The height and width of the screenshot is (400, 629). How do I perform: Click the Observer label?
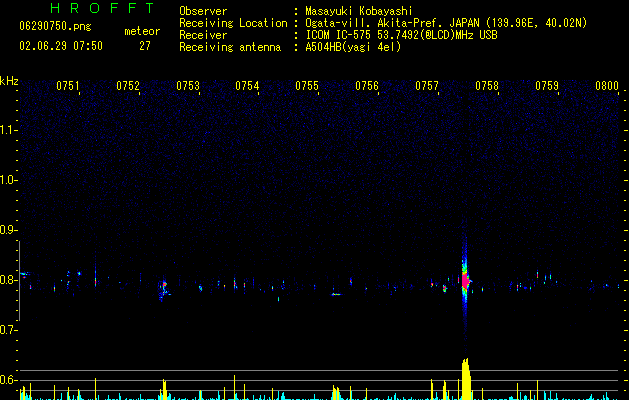coord(203,11)
